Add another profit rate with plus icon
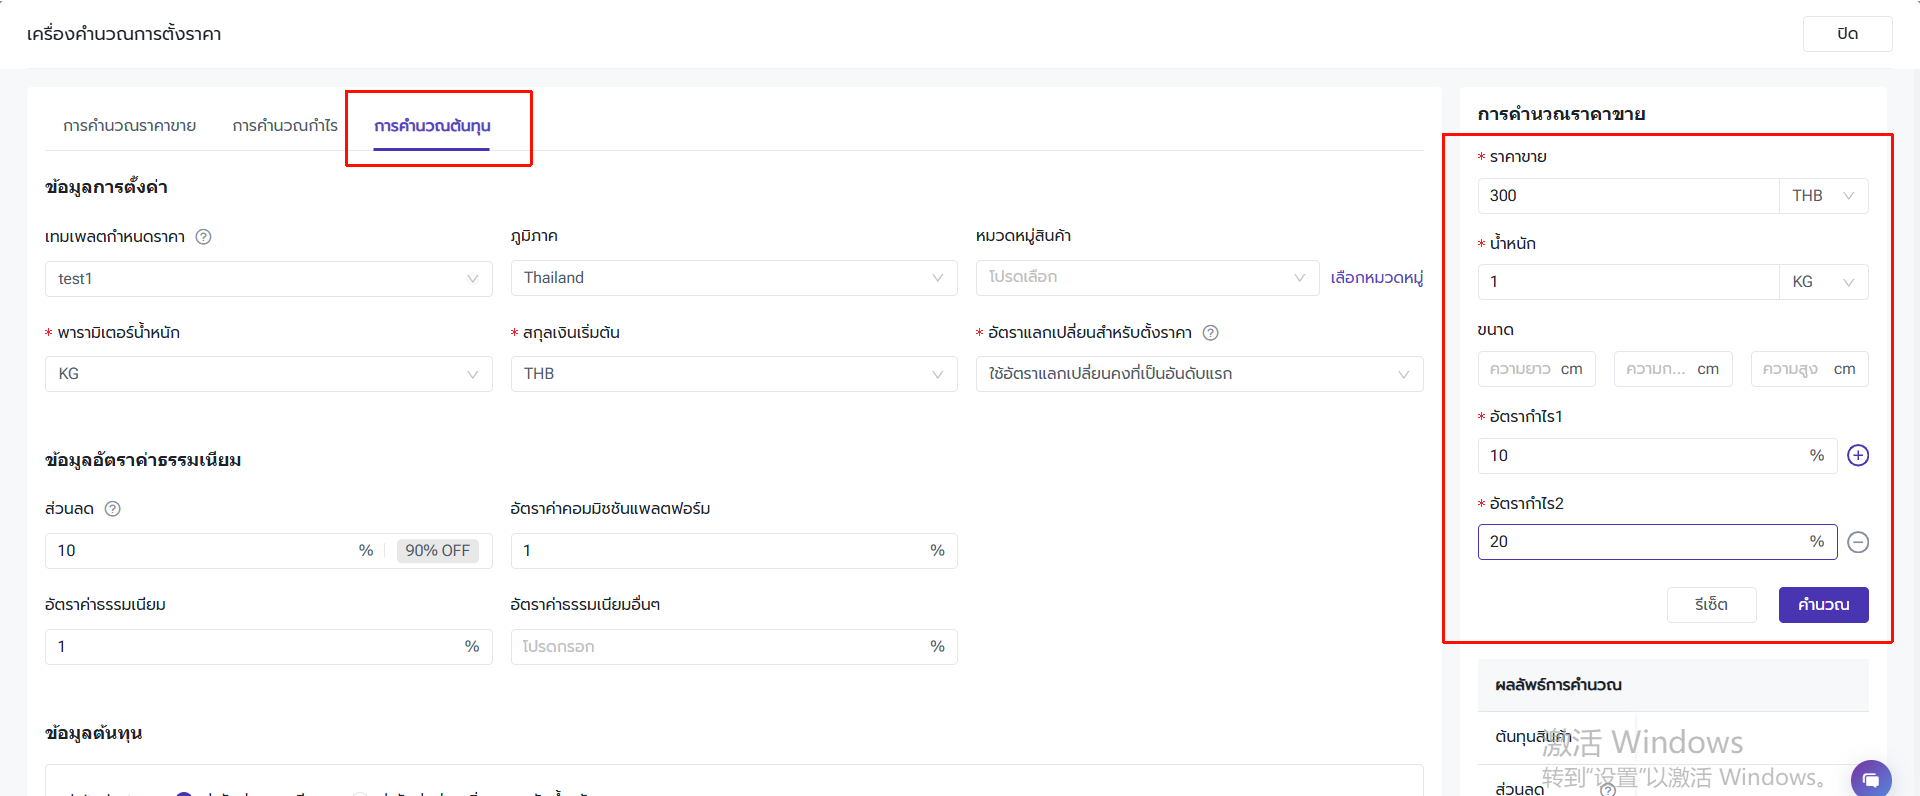The width and height of the screenshot is (1920, 796). click(x=1857, y=456)
